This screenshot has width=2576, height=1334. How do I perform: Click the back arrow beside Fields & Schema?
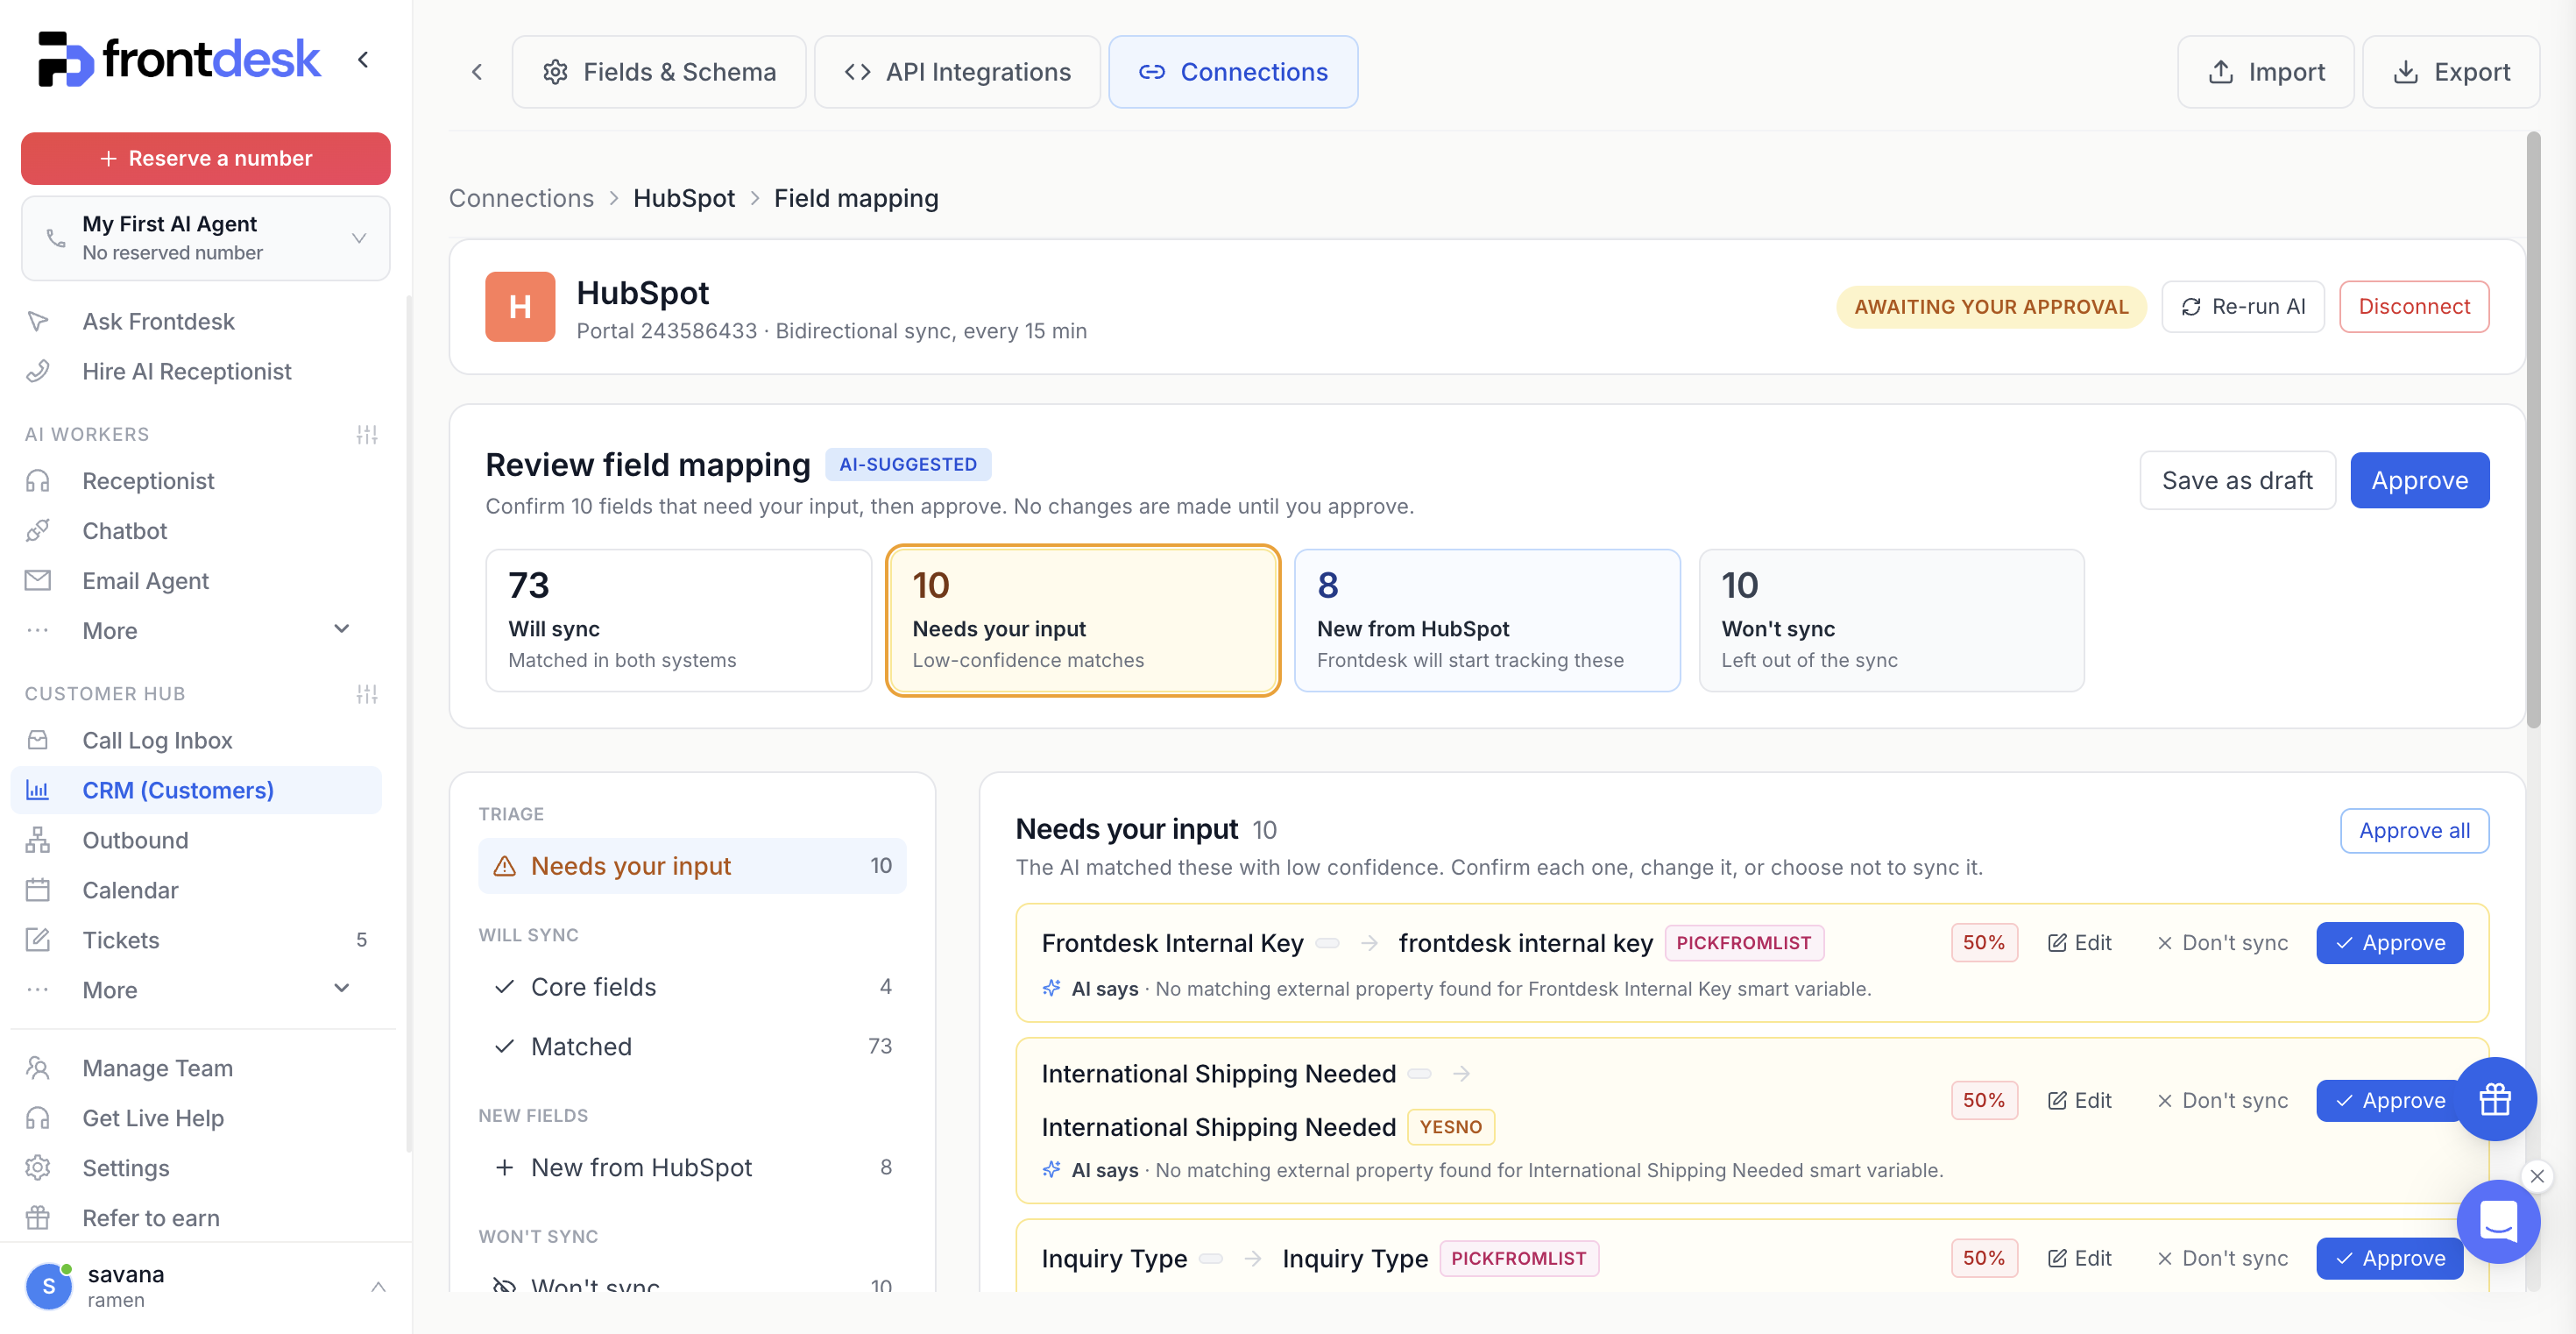coord(477,72)
